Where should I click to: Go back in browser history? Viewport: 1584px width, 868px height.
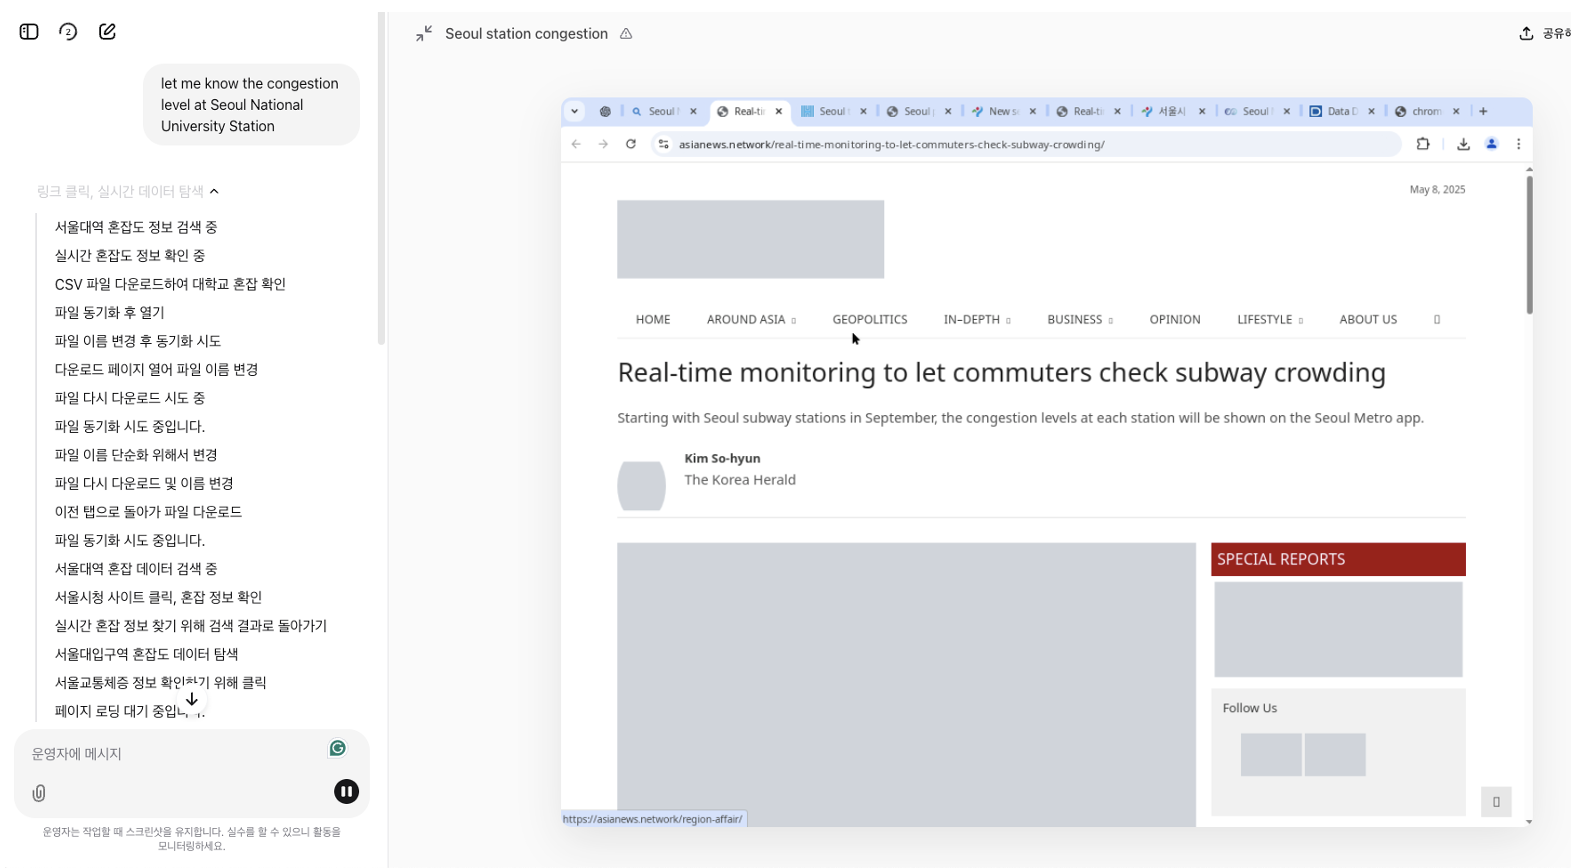point(576,144)
